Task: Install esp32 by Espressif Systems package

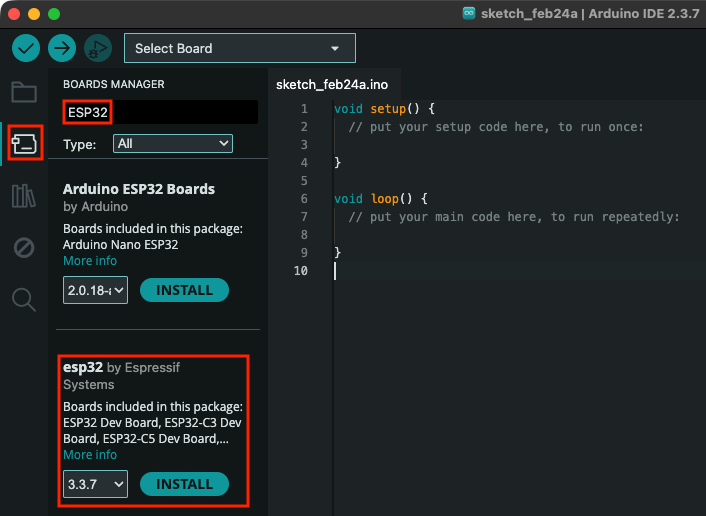Action: [184, 484]
